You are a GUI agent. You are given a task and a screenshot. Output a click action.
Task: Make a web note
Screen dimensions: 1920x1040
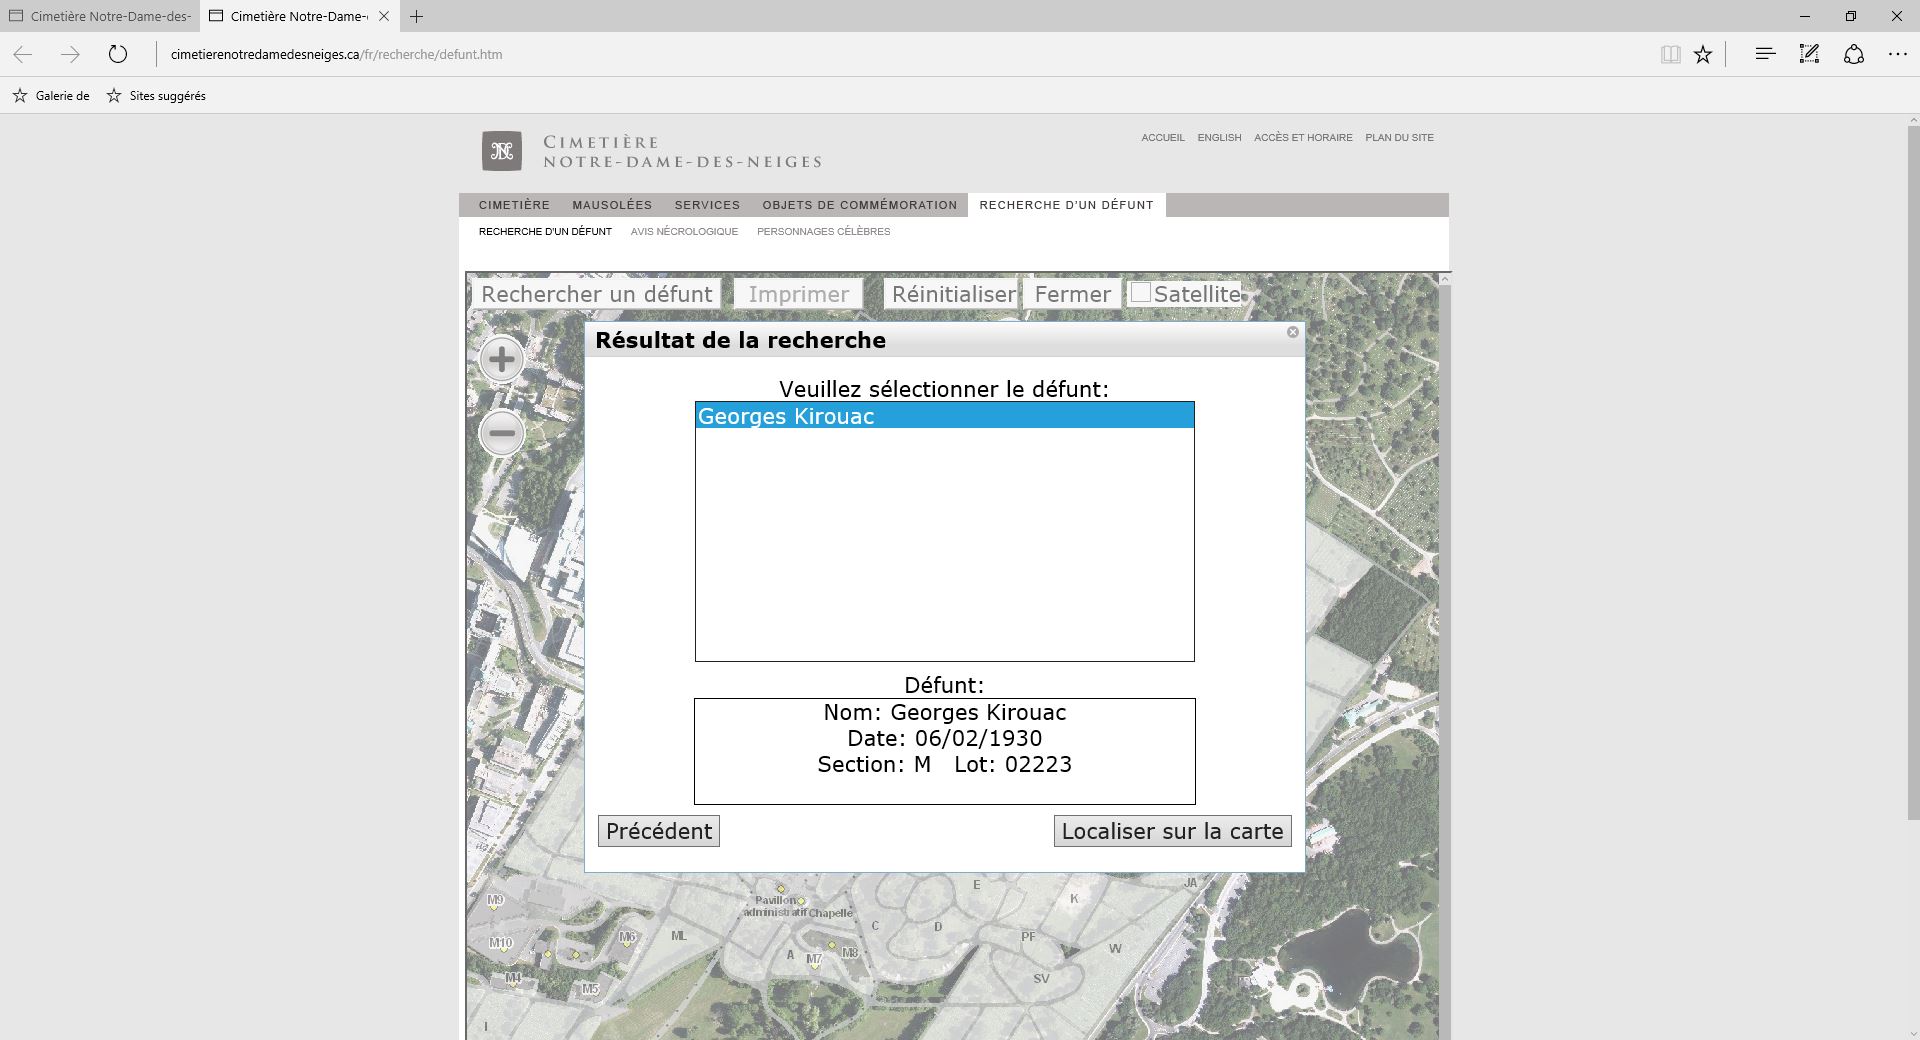coord(1809,54)
